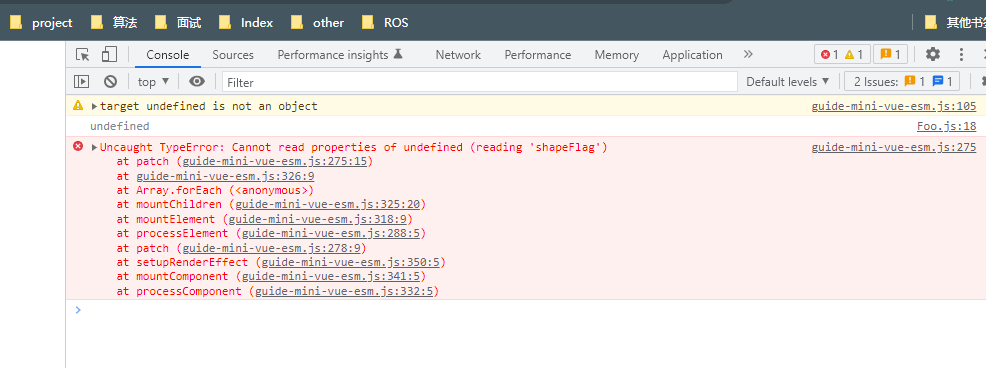The width and height of the screenshot is (986, 368).
Task: Clear console with the ban icon
Action: (x=111, y=81)
